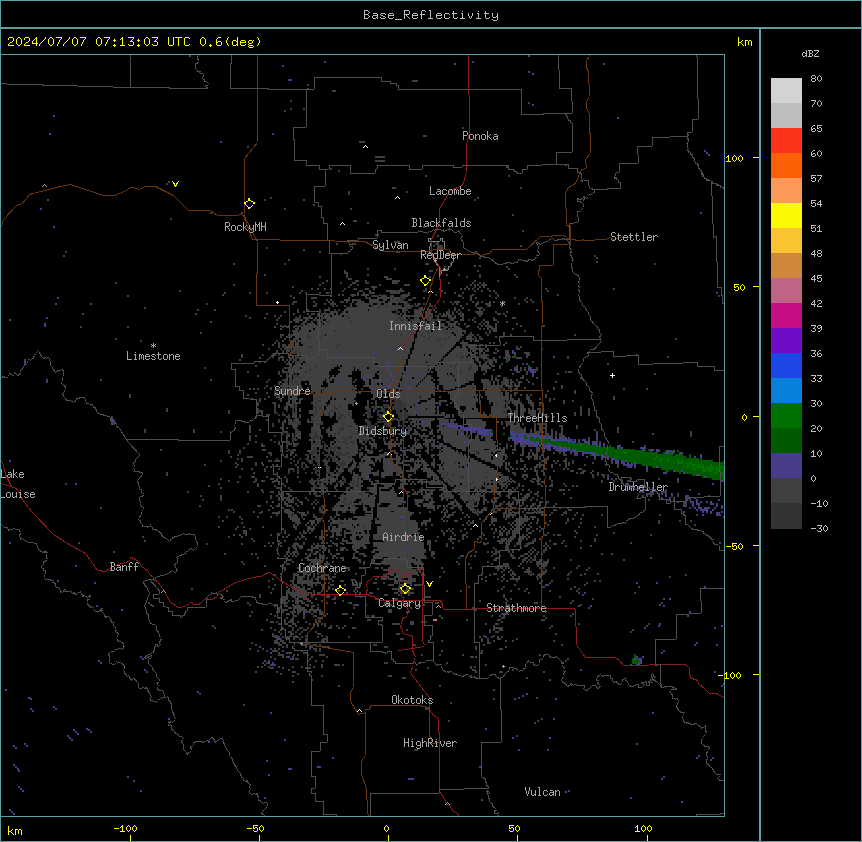Choose the purple 36-39 dBZ swatch

pos(786,341)
